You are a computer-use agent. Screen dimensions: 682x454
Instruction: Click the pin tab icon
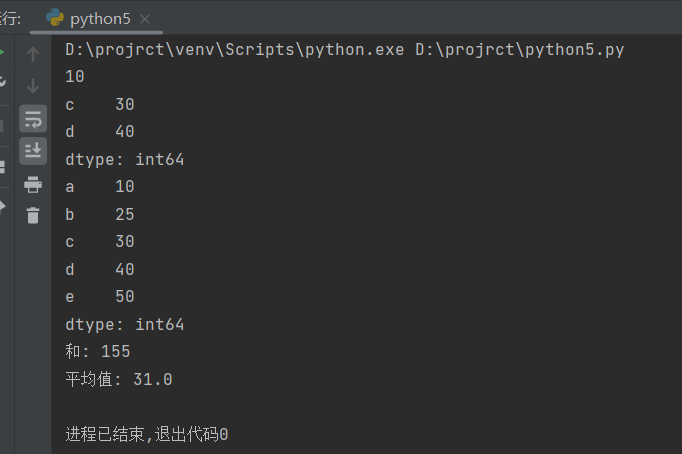3,207
